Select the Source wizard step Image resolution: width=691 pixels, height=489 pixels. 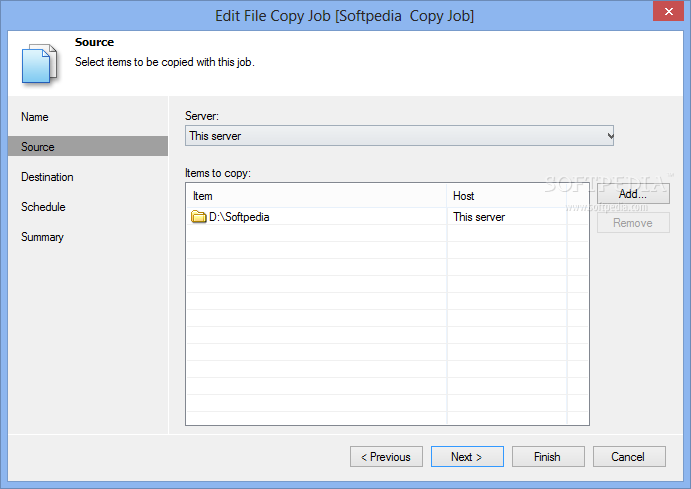pyautogui.click(x=88, y=146)
